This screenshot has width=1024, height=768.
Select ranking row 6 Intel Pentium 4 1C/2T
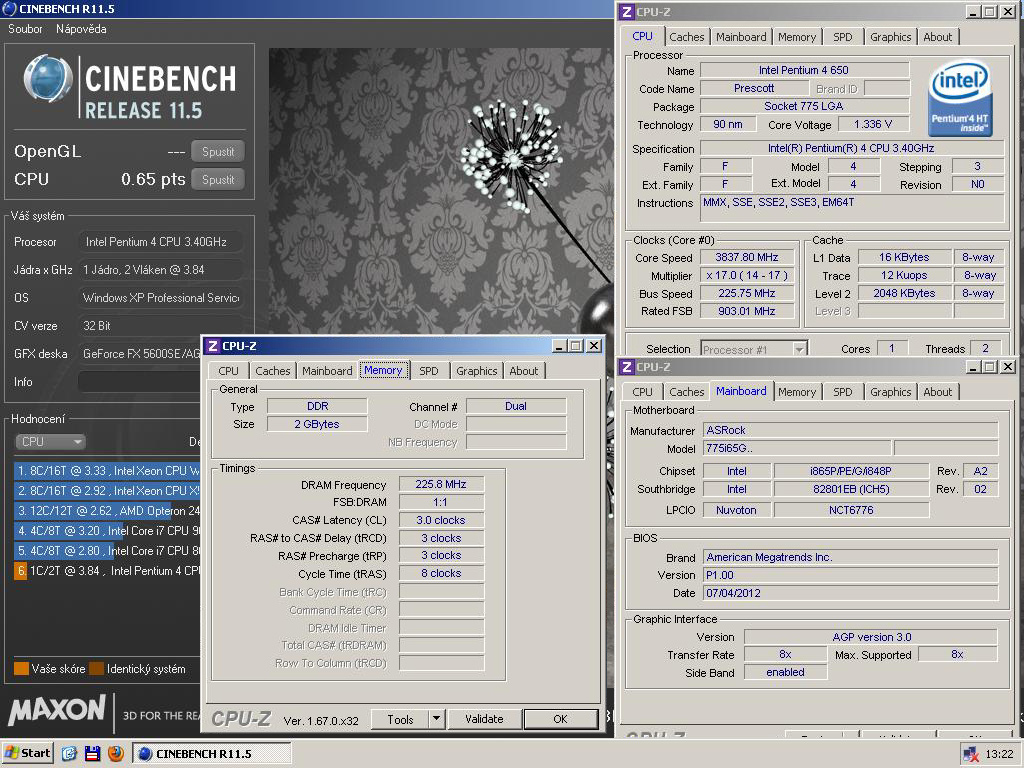tap(106, 571)
